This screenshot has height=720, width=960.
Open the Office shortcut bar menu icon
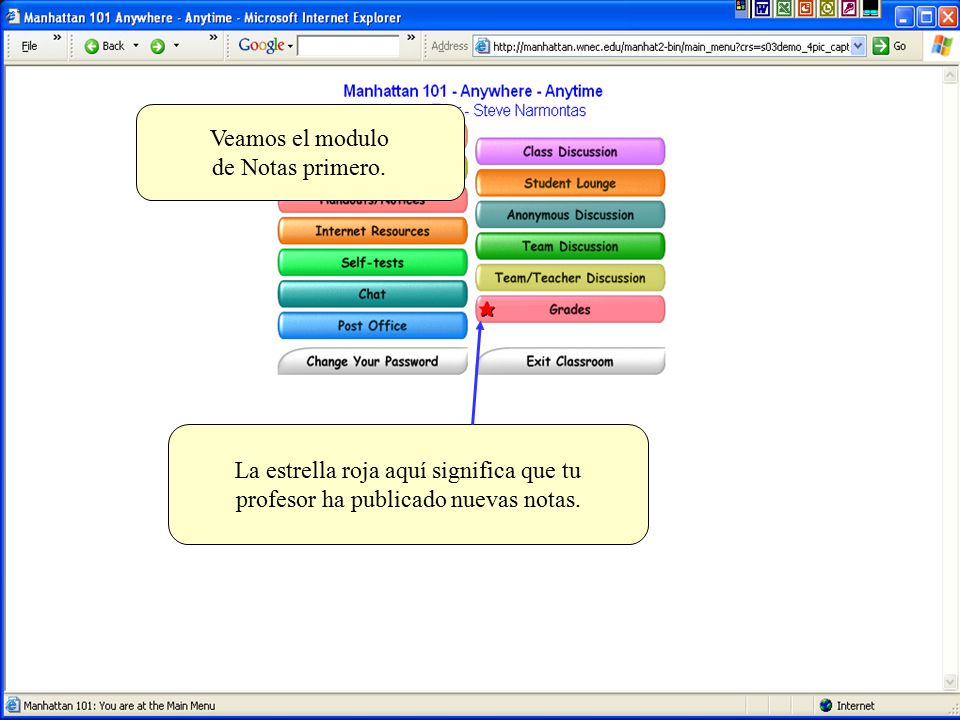tap(741, 7)
